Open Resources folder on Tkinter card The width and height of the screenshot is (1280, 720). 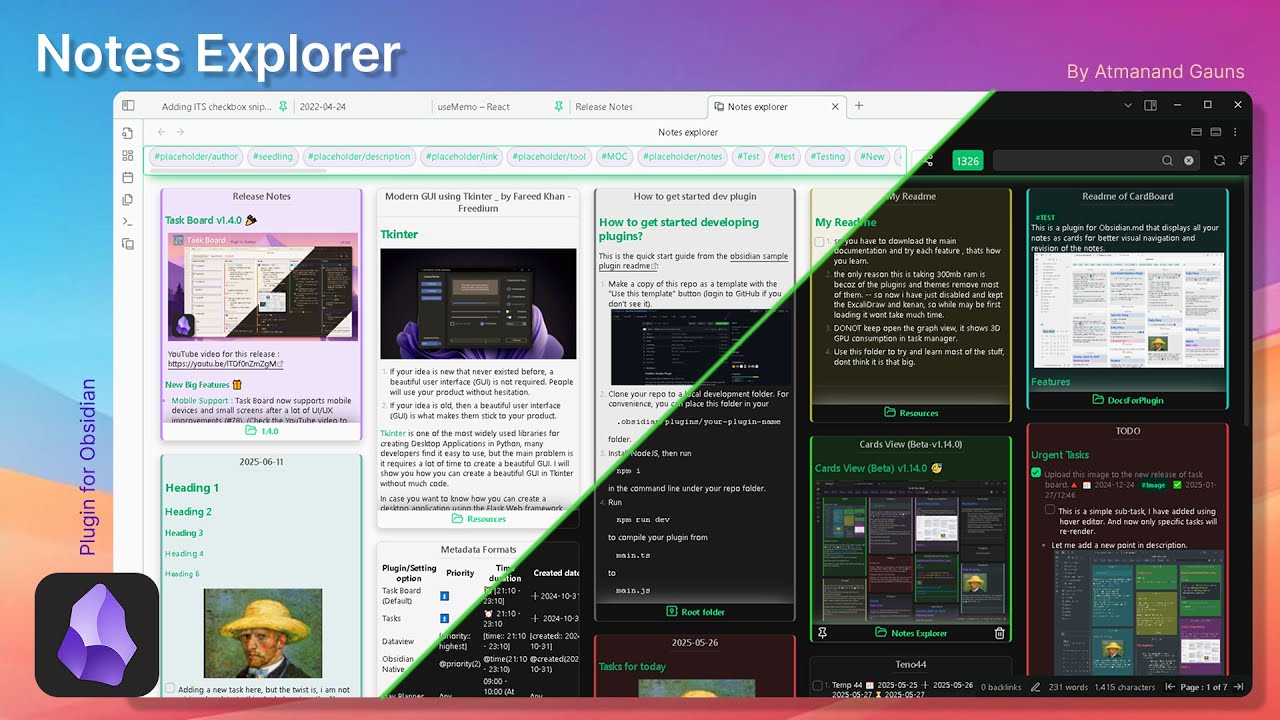pos(478,519)
